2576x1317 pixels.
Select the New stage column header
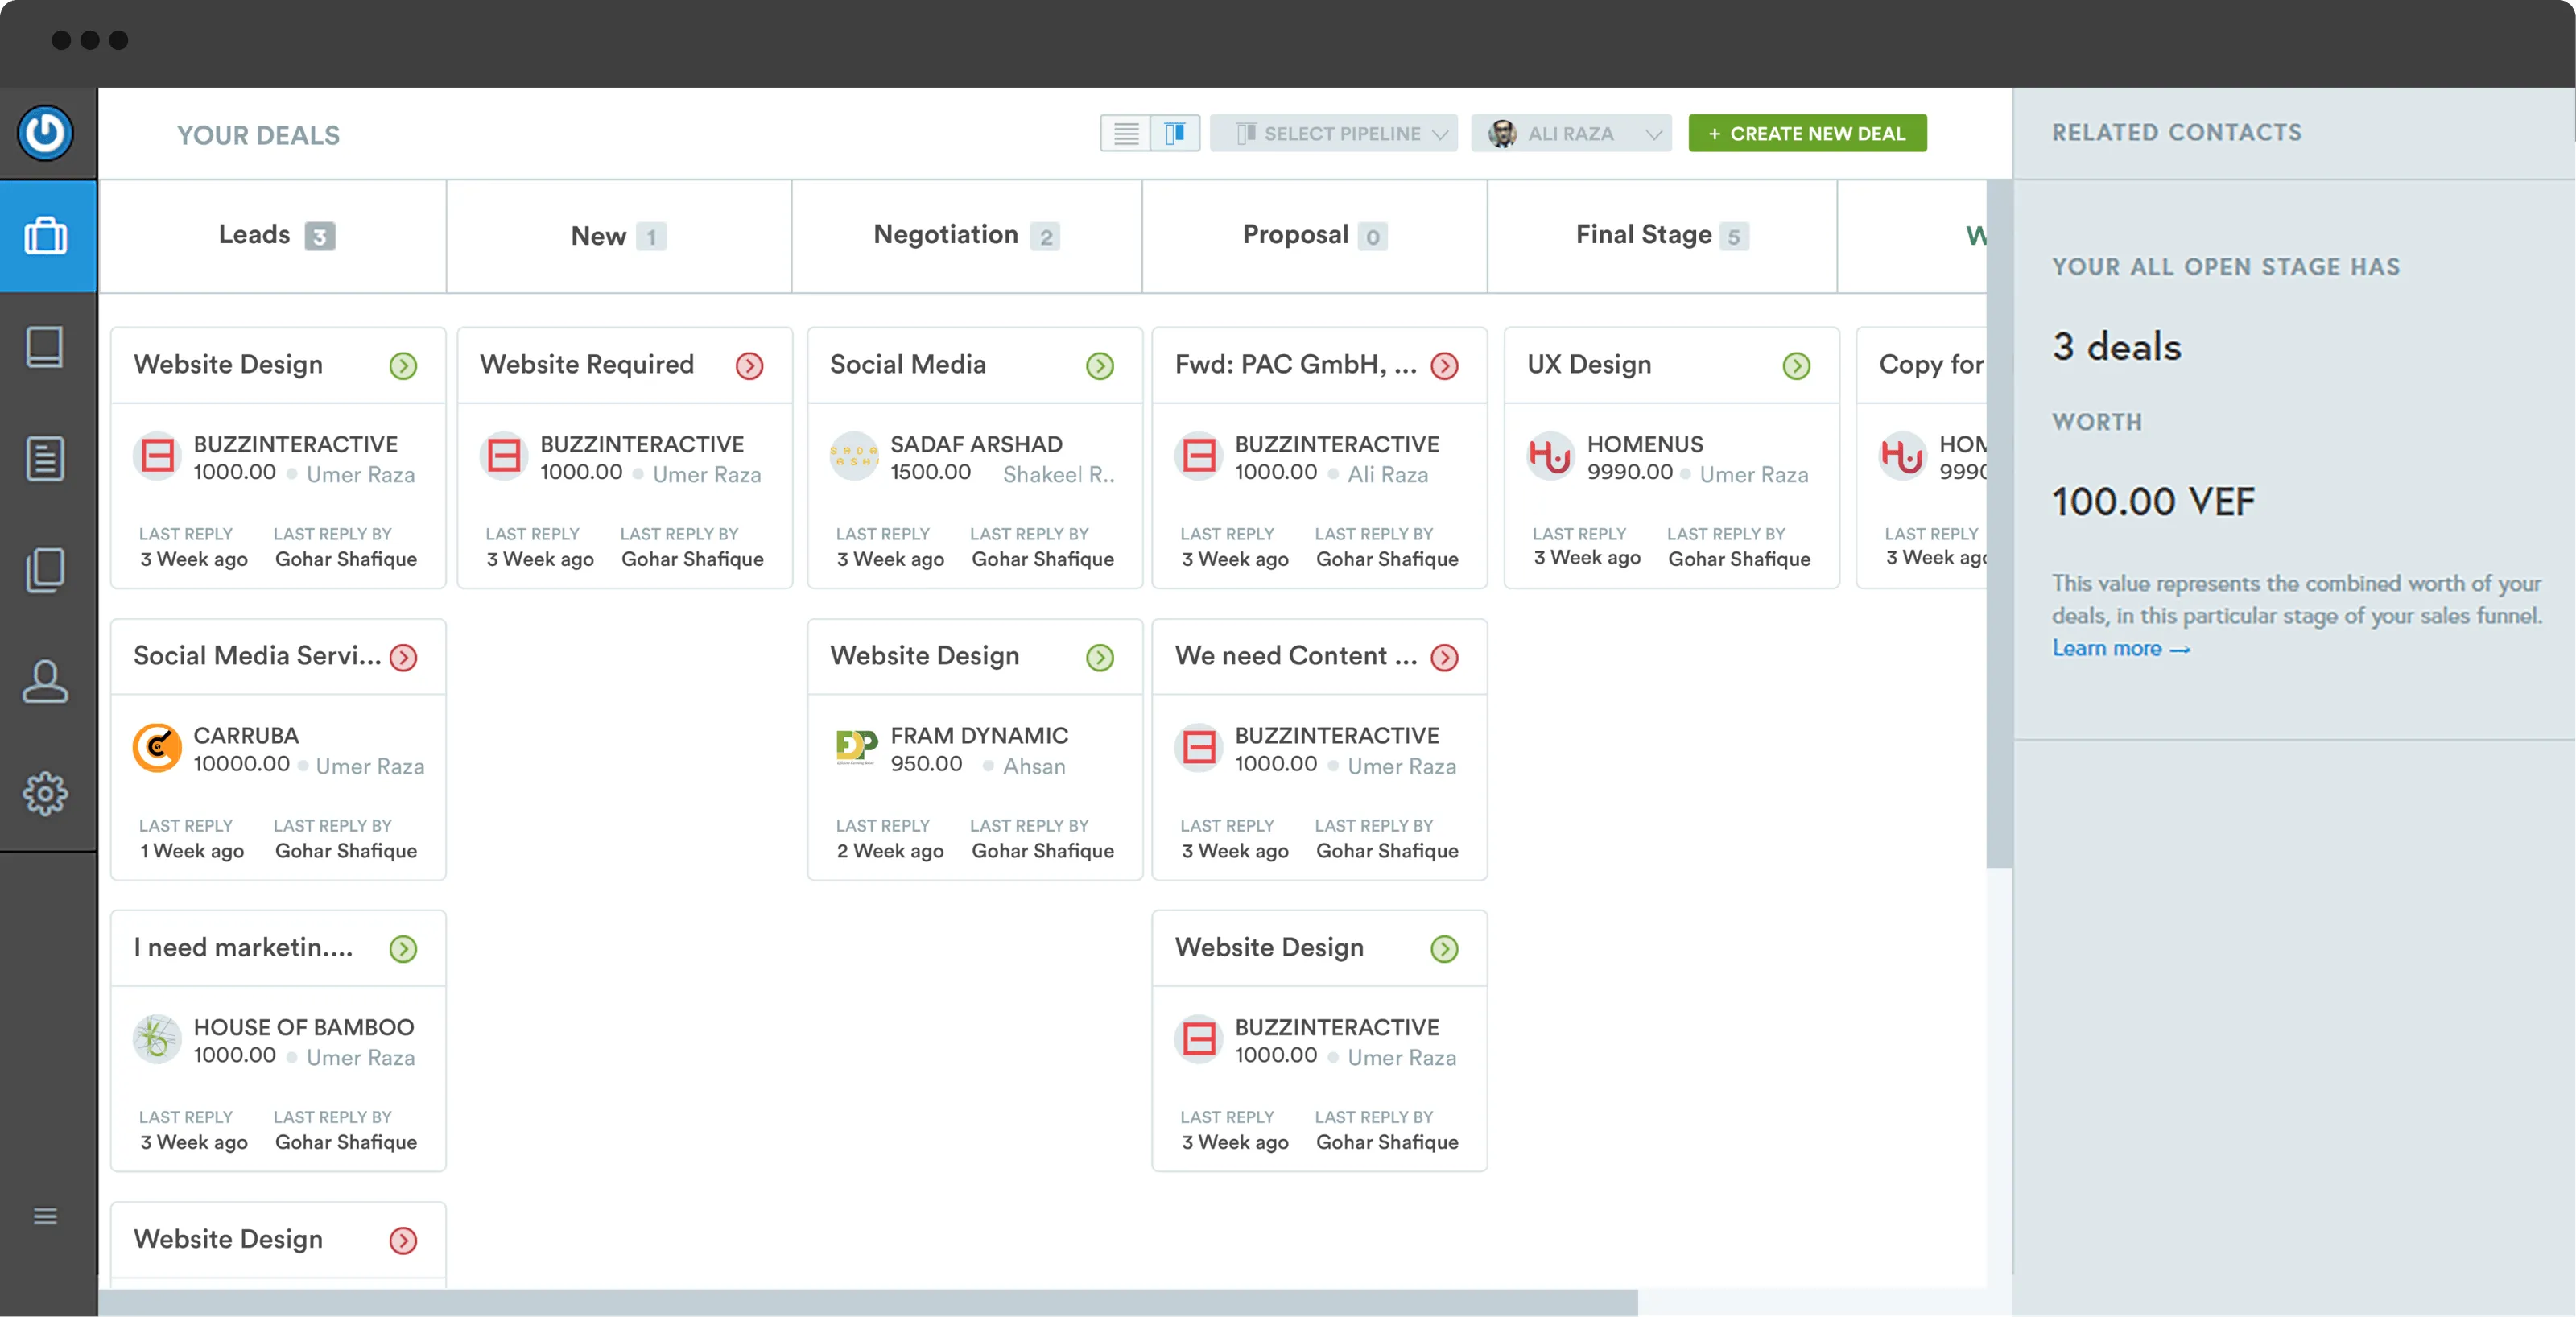pyautogui.click(x=619, y=236)
